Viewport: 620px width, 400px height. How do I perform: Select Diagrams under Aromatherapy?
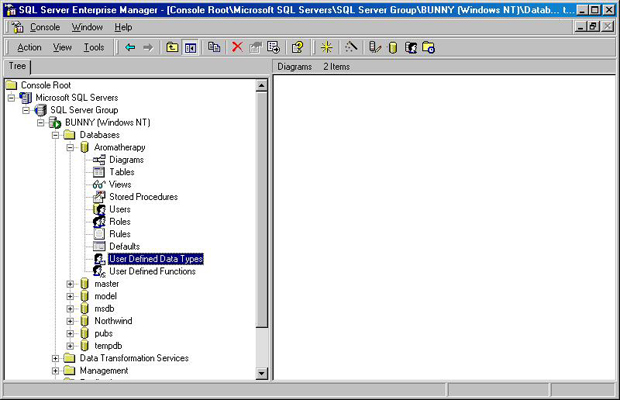coord(126,160)
